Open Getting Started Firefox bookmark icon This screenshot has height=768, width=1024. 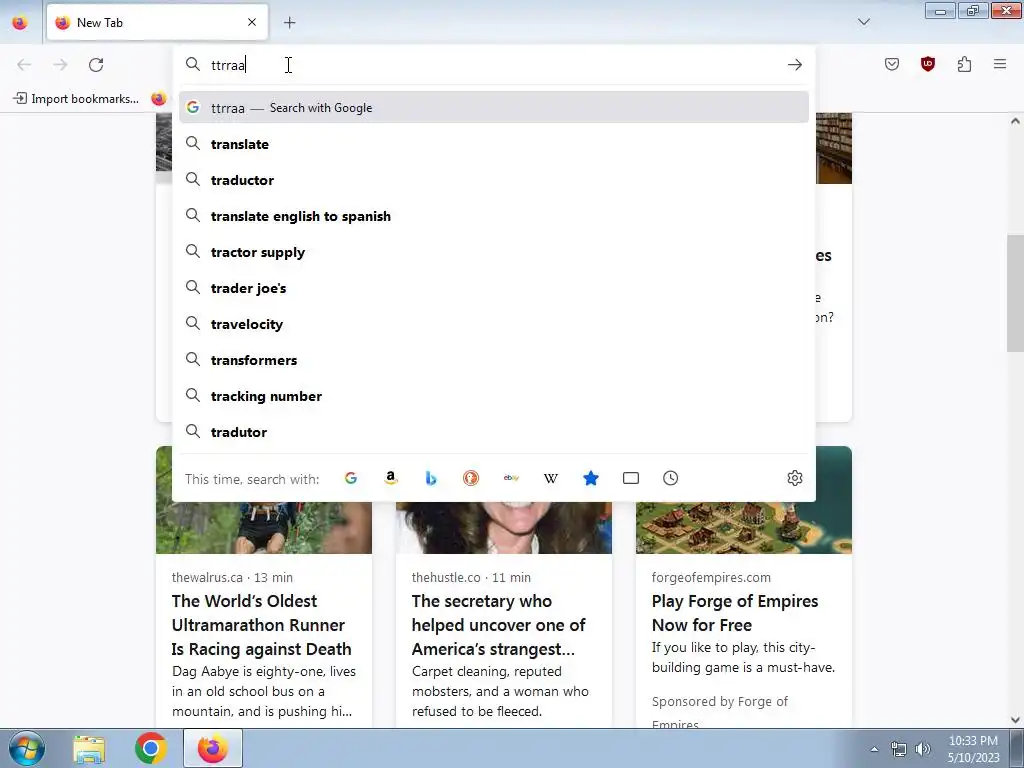(159, 99)
